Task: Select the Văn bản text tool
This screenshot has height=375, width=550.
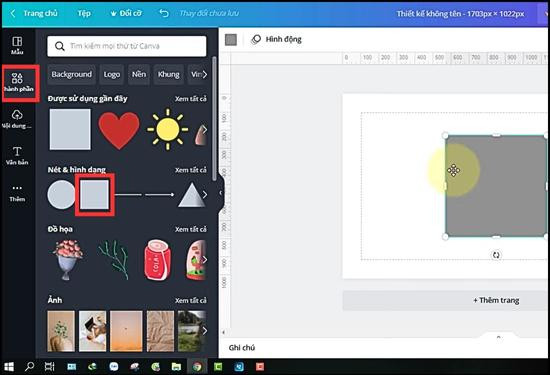Action: tap(17, 156)
